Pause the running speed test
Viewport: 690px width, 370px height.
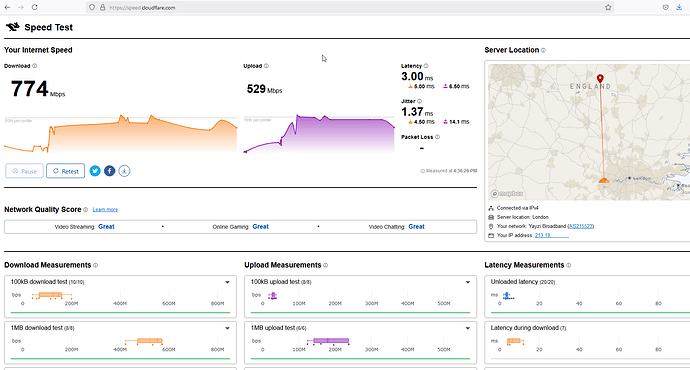click(x=25, y=171)
